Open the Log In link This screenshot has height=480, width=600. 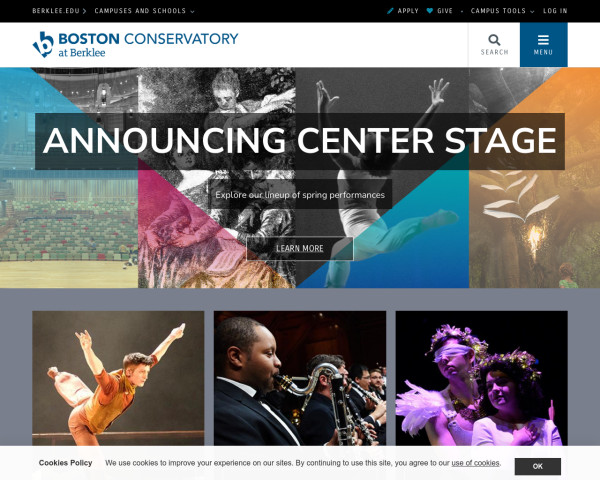pos(555,11)
